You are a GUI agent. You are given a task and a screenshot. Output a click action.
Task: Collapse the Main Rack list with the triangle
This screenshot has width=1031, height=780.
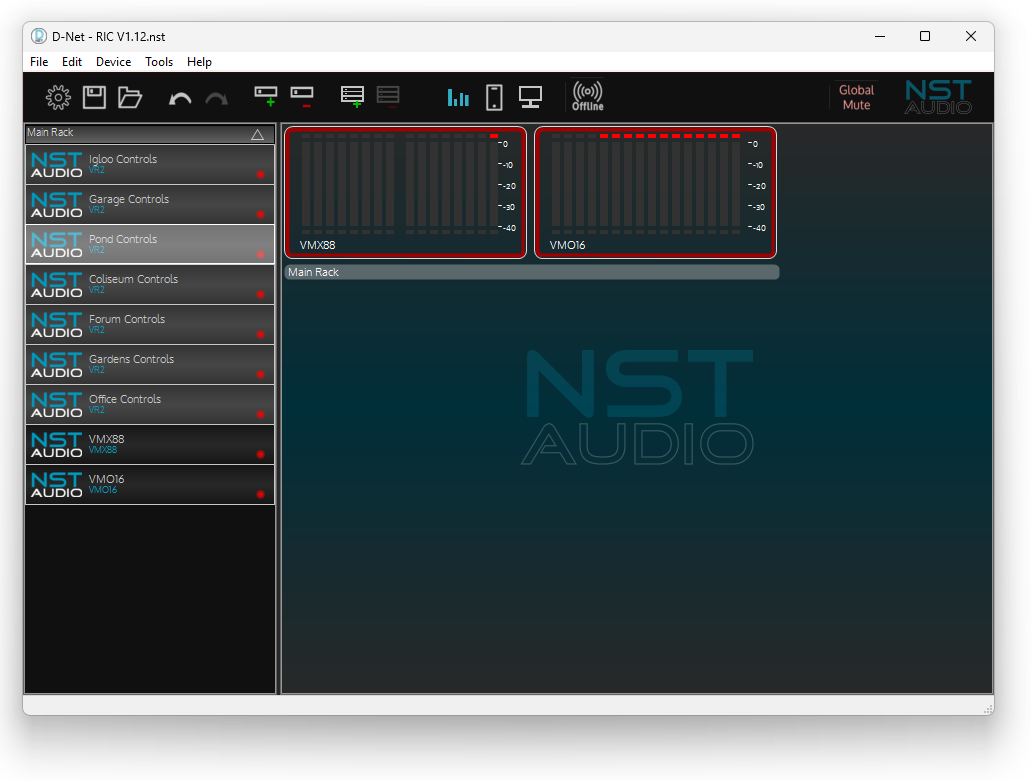tap(257, 134)
